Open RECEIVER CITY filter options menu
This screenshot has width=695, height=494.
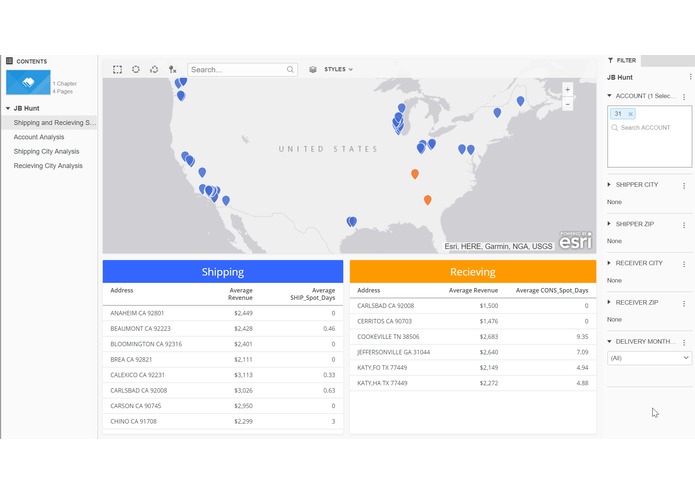684,264
